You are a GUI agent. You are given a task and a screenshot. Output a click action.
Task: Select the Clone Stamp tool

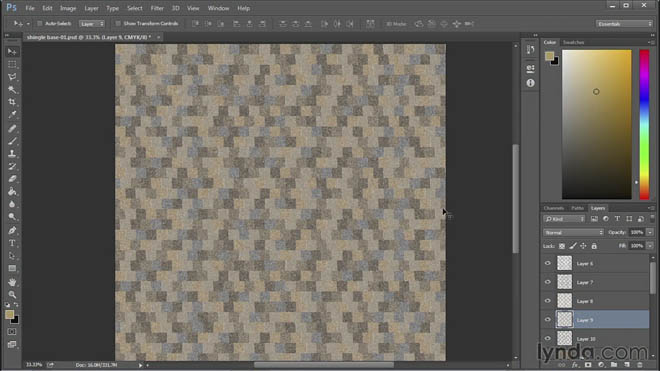click(x=12, y=154)
